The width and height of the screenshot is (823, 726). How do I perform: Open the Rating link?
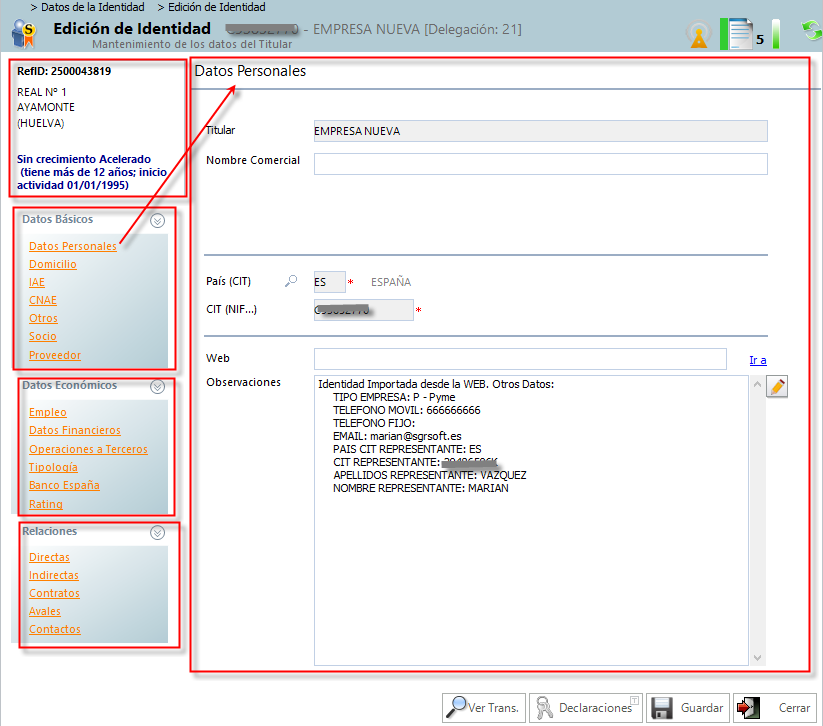coord(46,504)
